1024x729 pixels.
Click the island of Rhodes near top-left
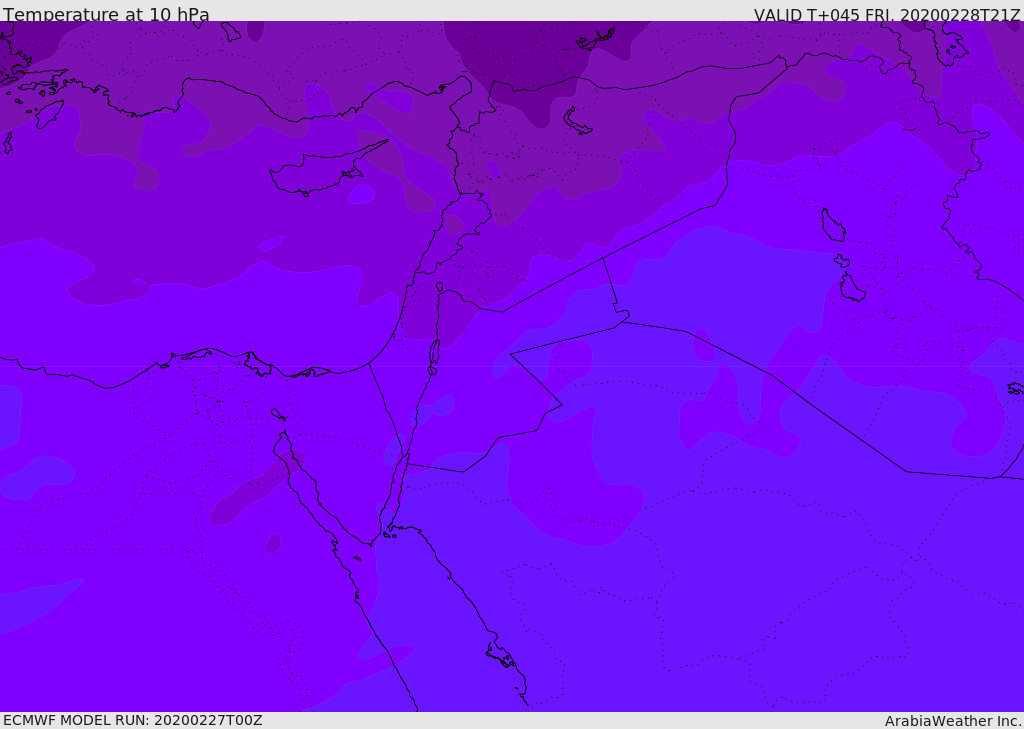point(48,114)
